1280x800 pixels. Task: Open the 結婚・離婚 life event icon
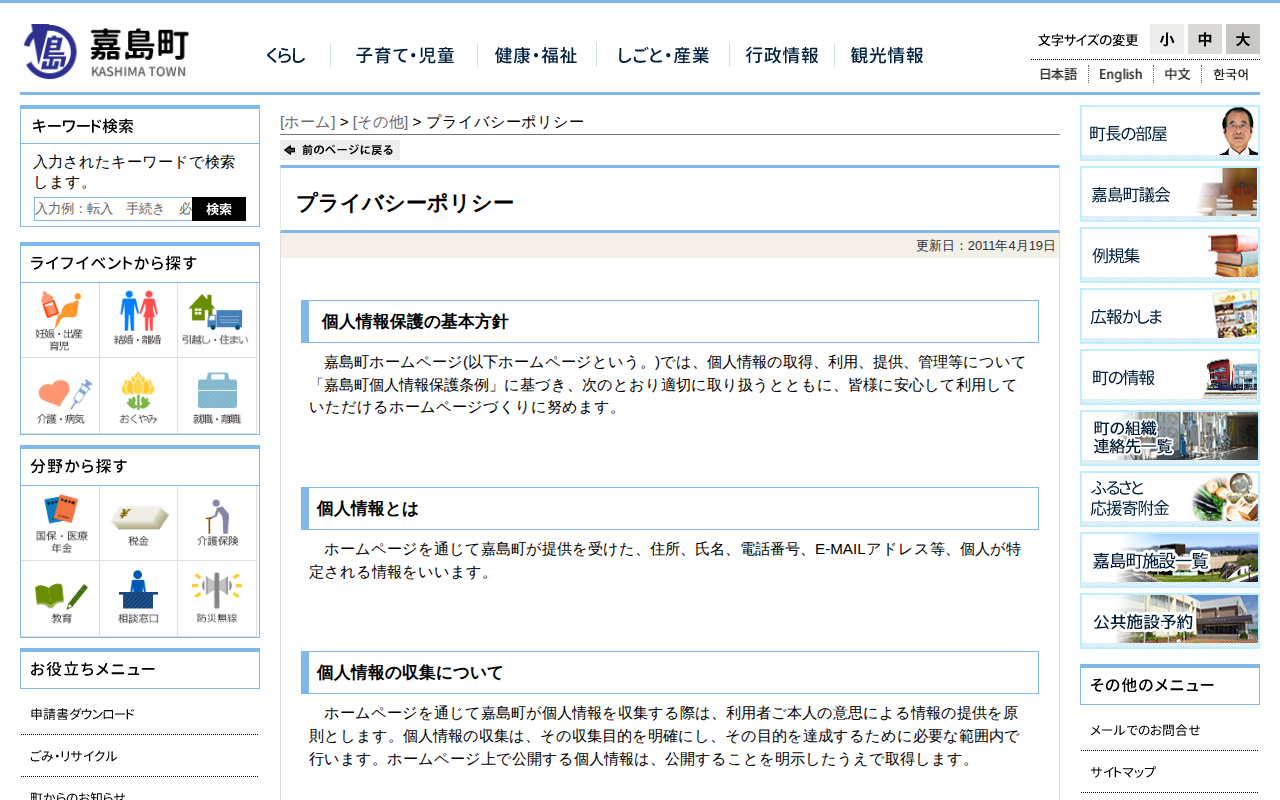click(x=138, y=321)
